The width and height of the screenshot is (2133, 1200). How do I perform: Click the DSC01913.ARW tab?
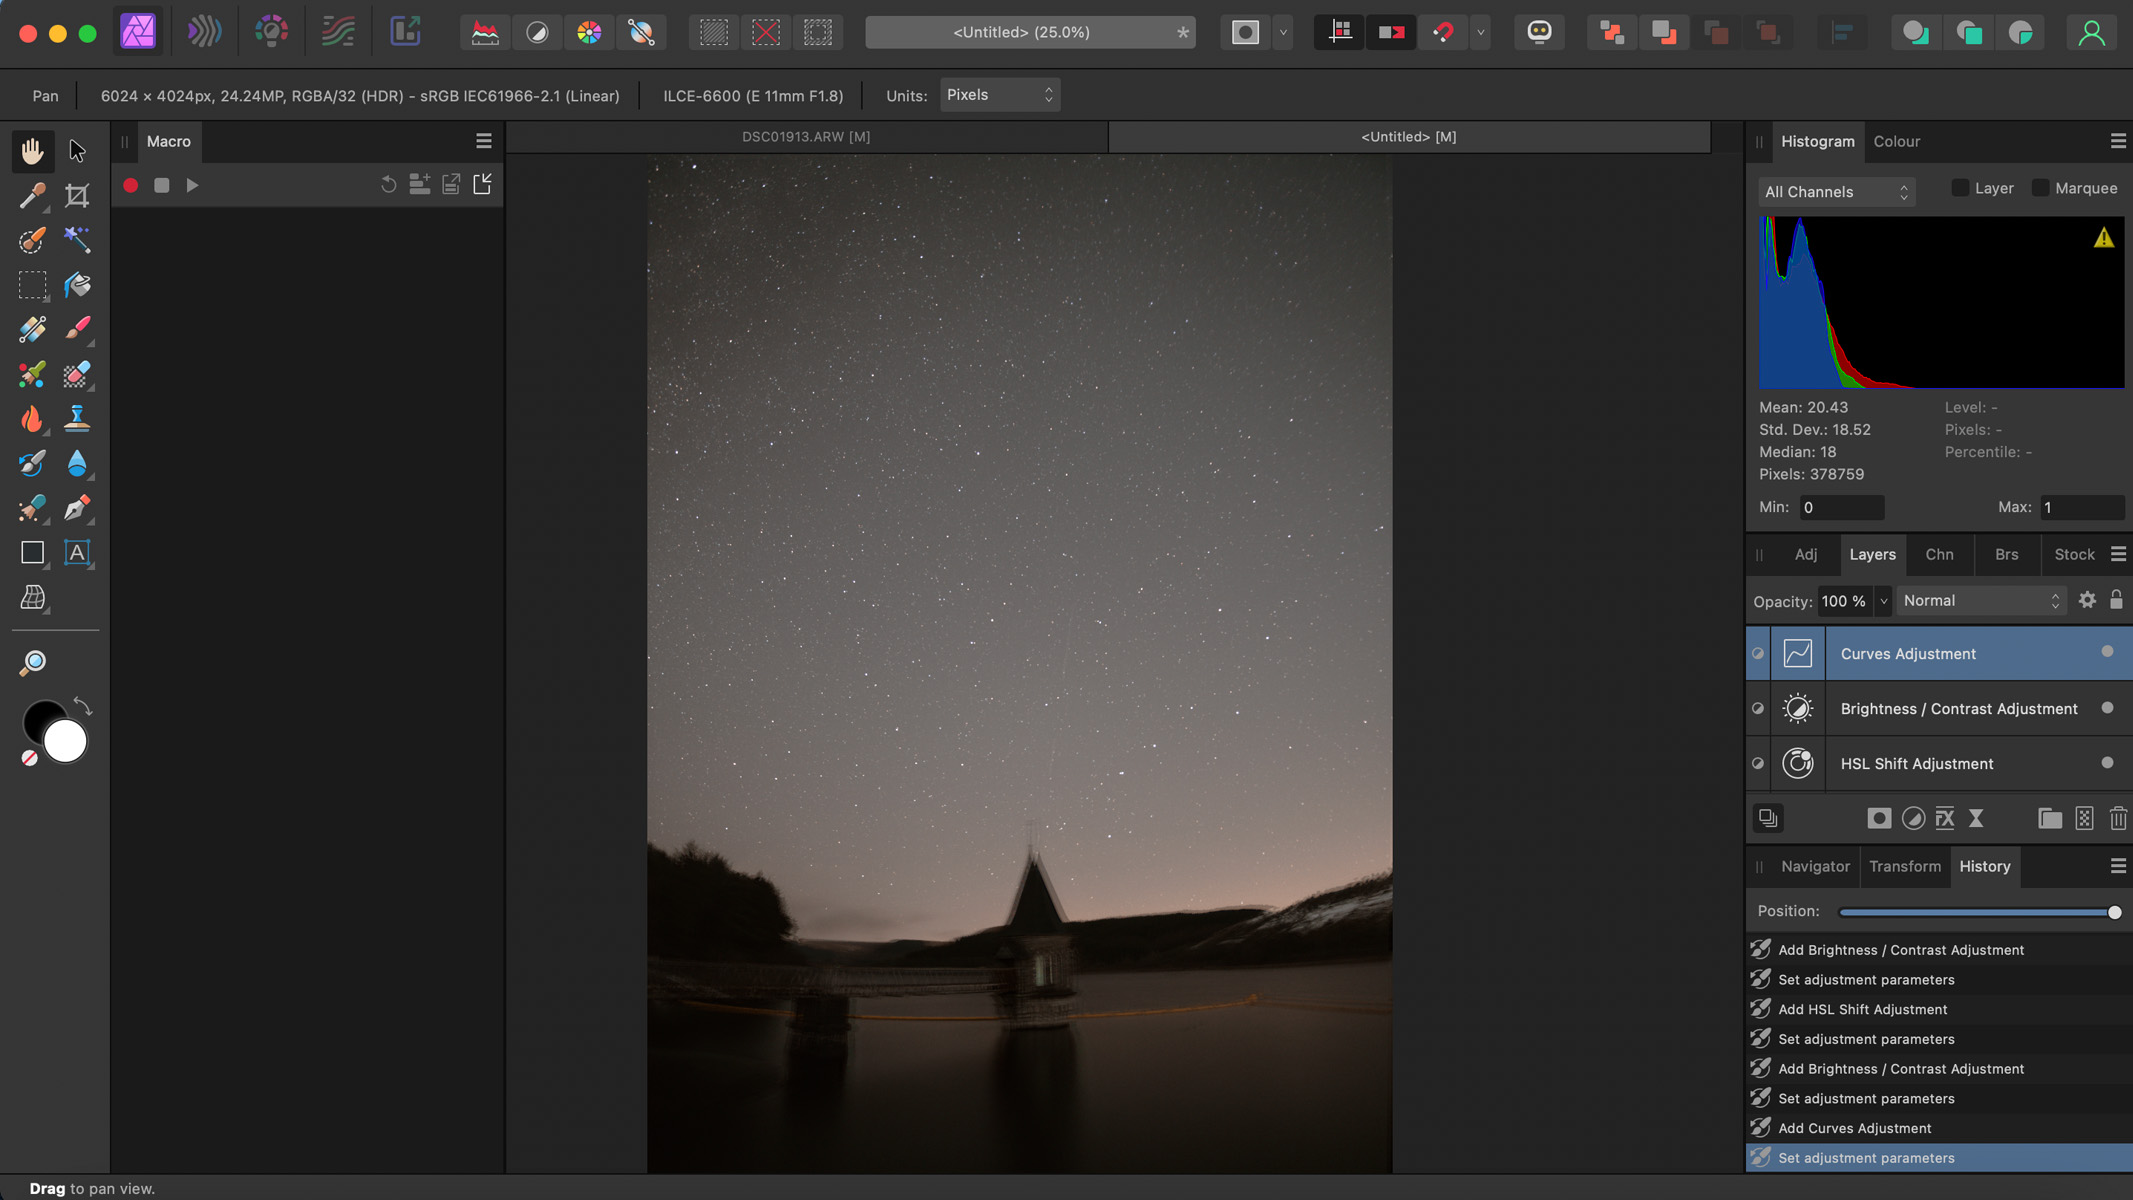pos(806,136)
